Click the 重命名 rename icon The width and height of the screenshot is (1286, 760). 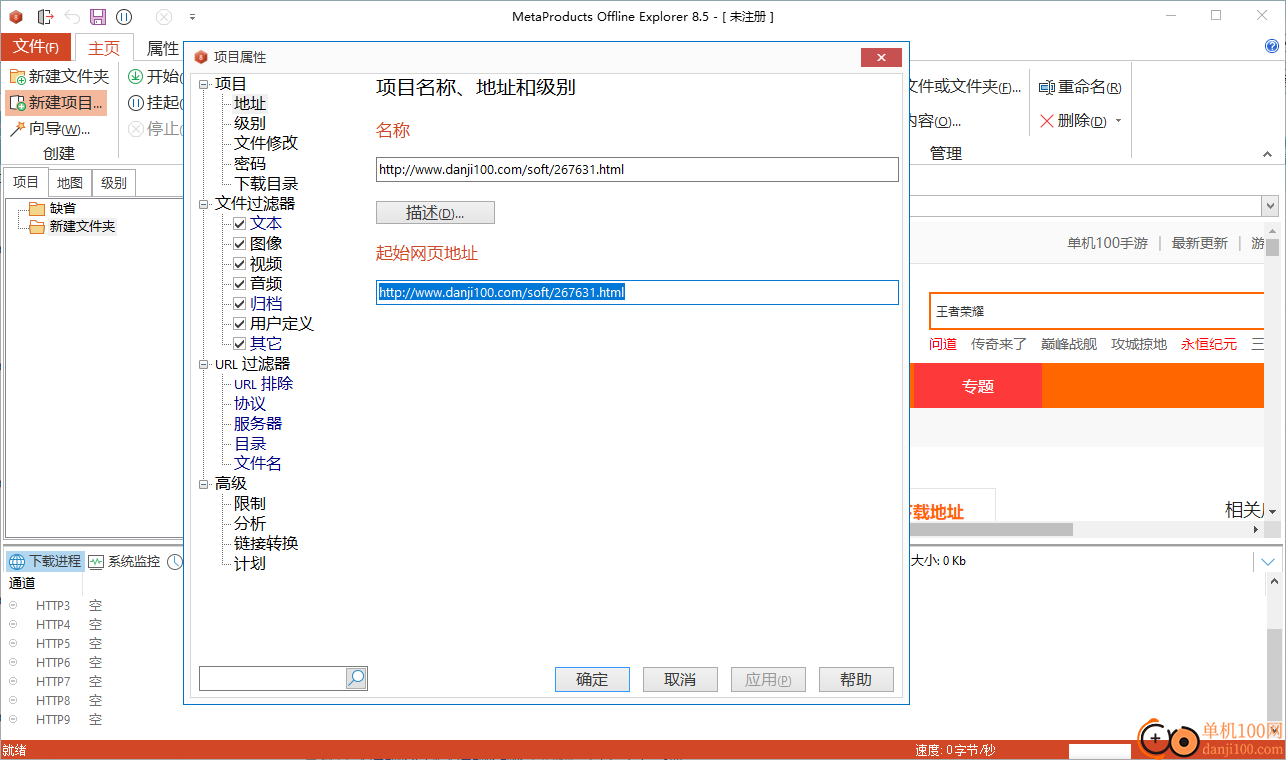point(1047,88)
